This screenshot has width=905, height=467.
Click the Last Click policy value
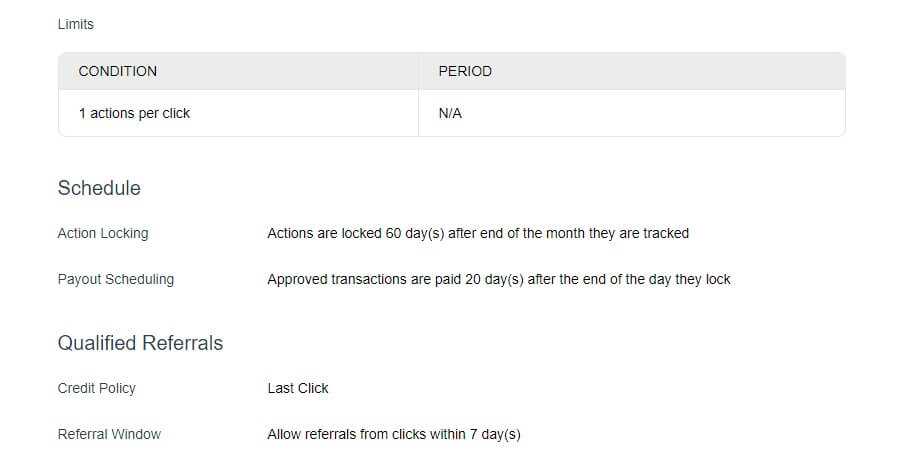pyautogui.click(x=298, y=388)
